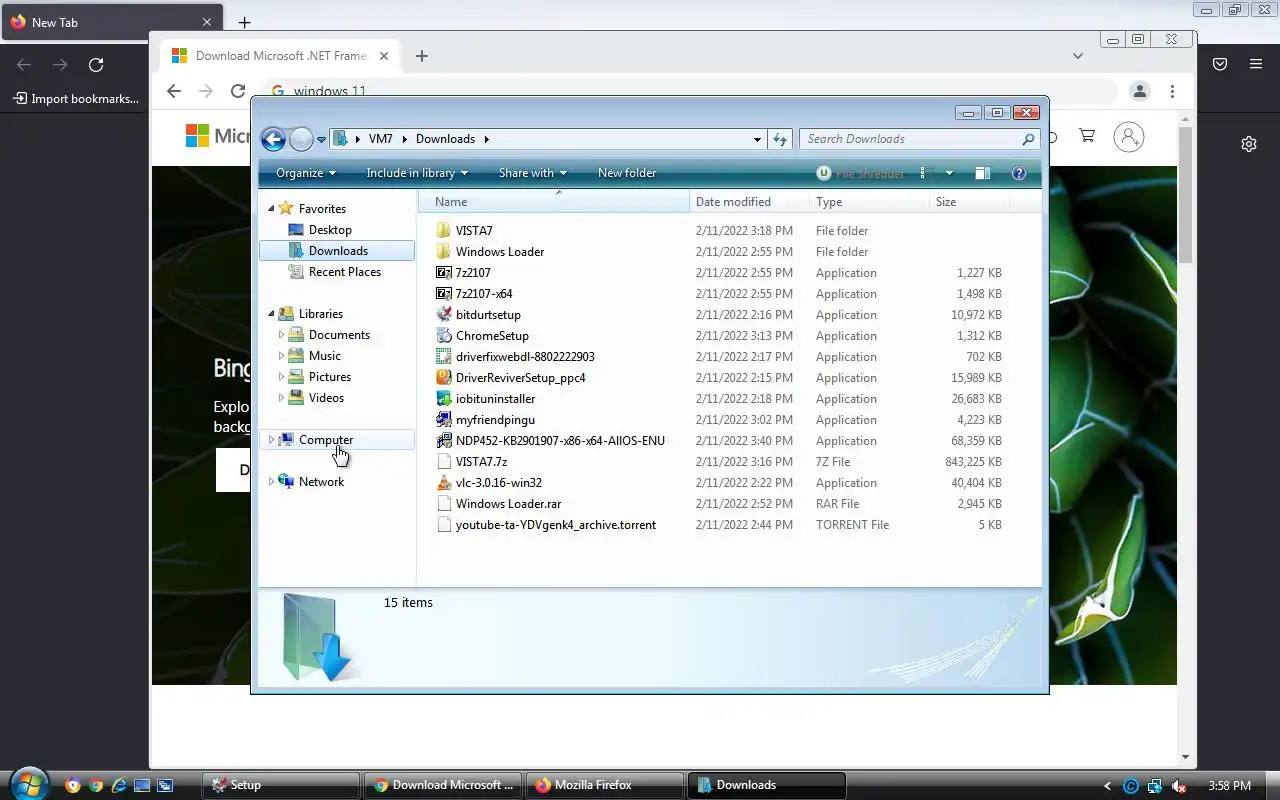Select the 7z2107-x64 installer icon

(x=444, y=293)
